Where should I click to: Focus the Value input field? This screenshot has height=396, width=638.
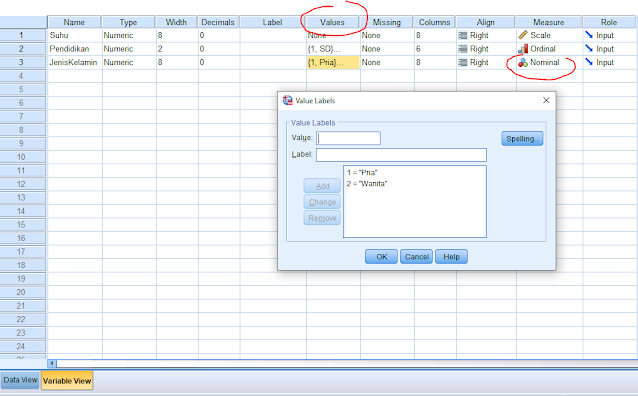pos(348,138)
